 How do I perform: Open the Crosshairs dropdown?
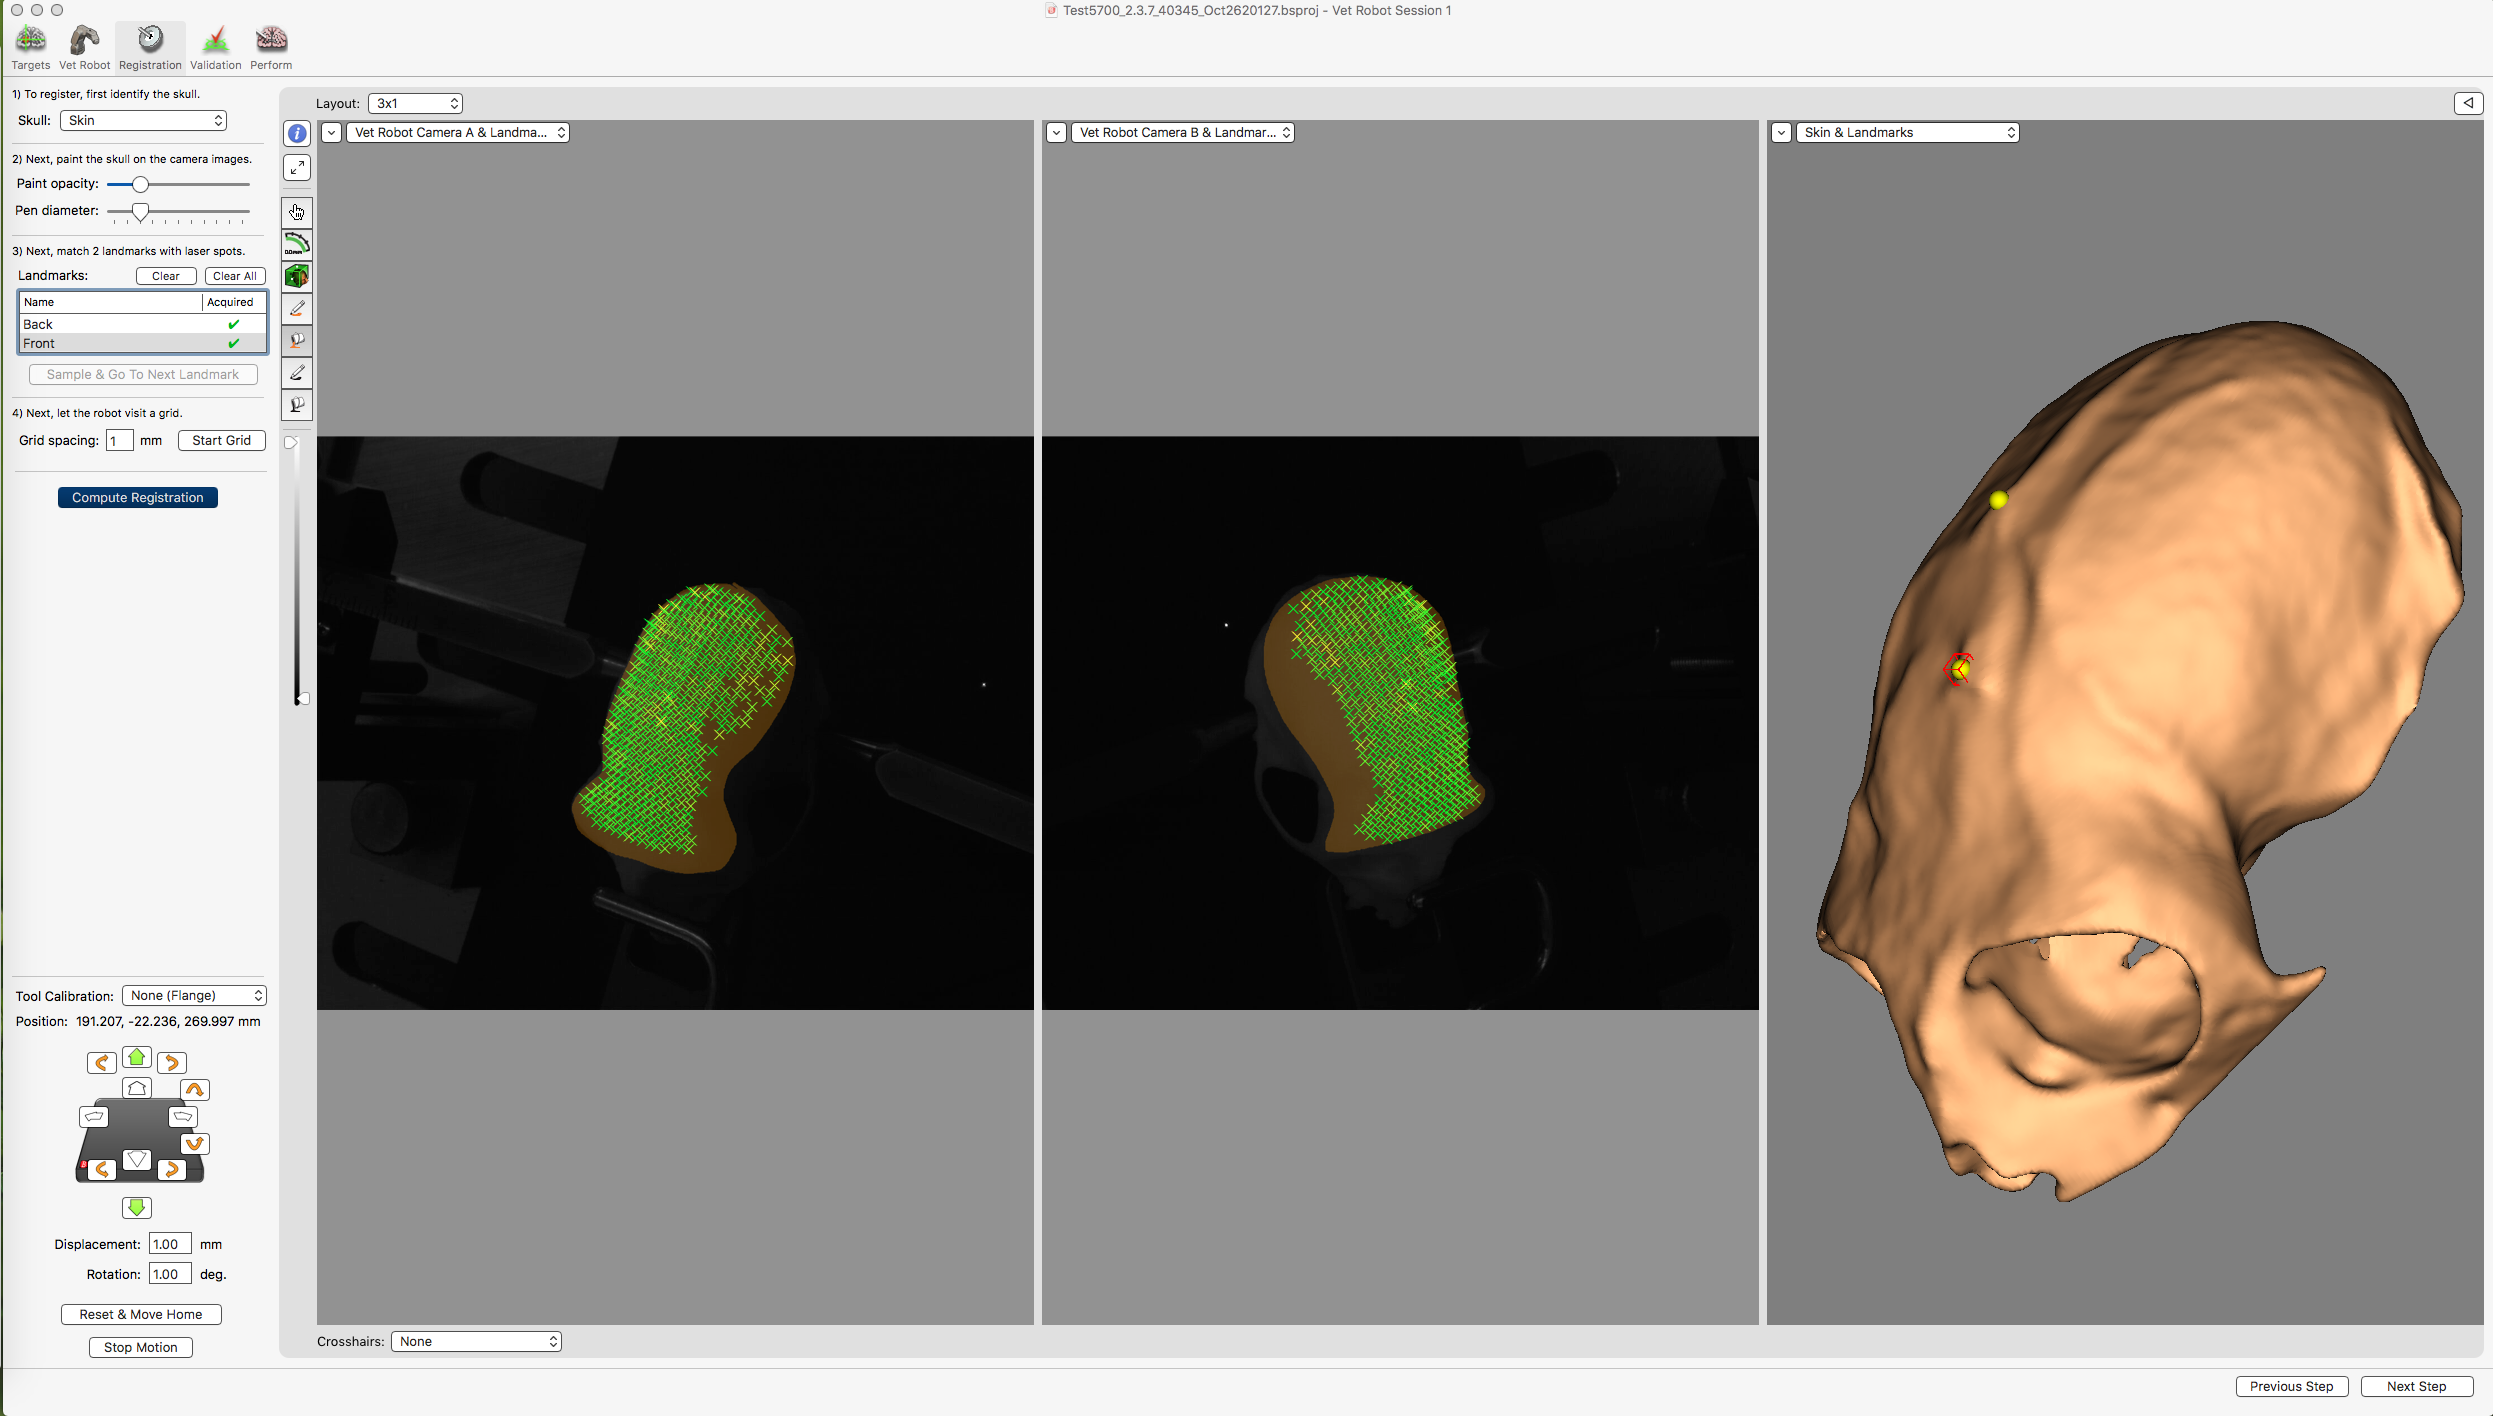476,1341
